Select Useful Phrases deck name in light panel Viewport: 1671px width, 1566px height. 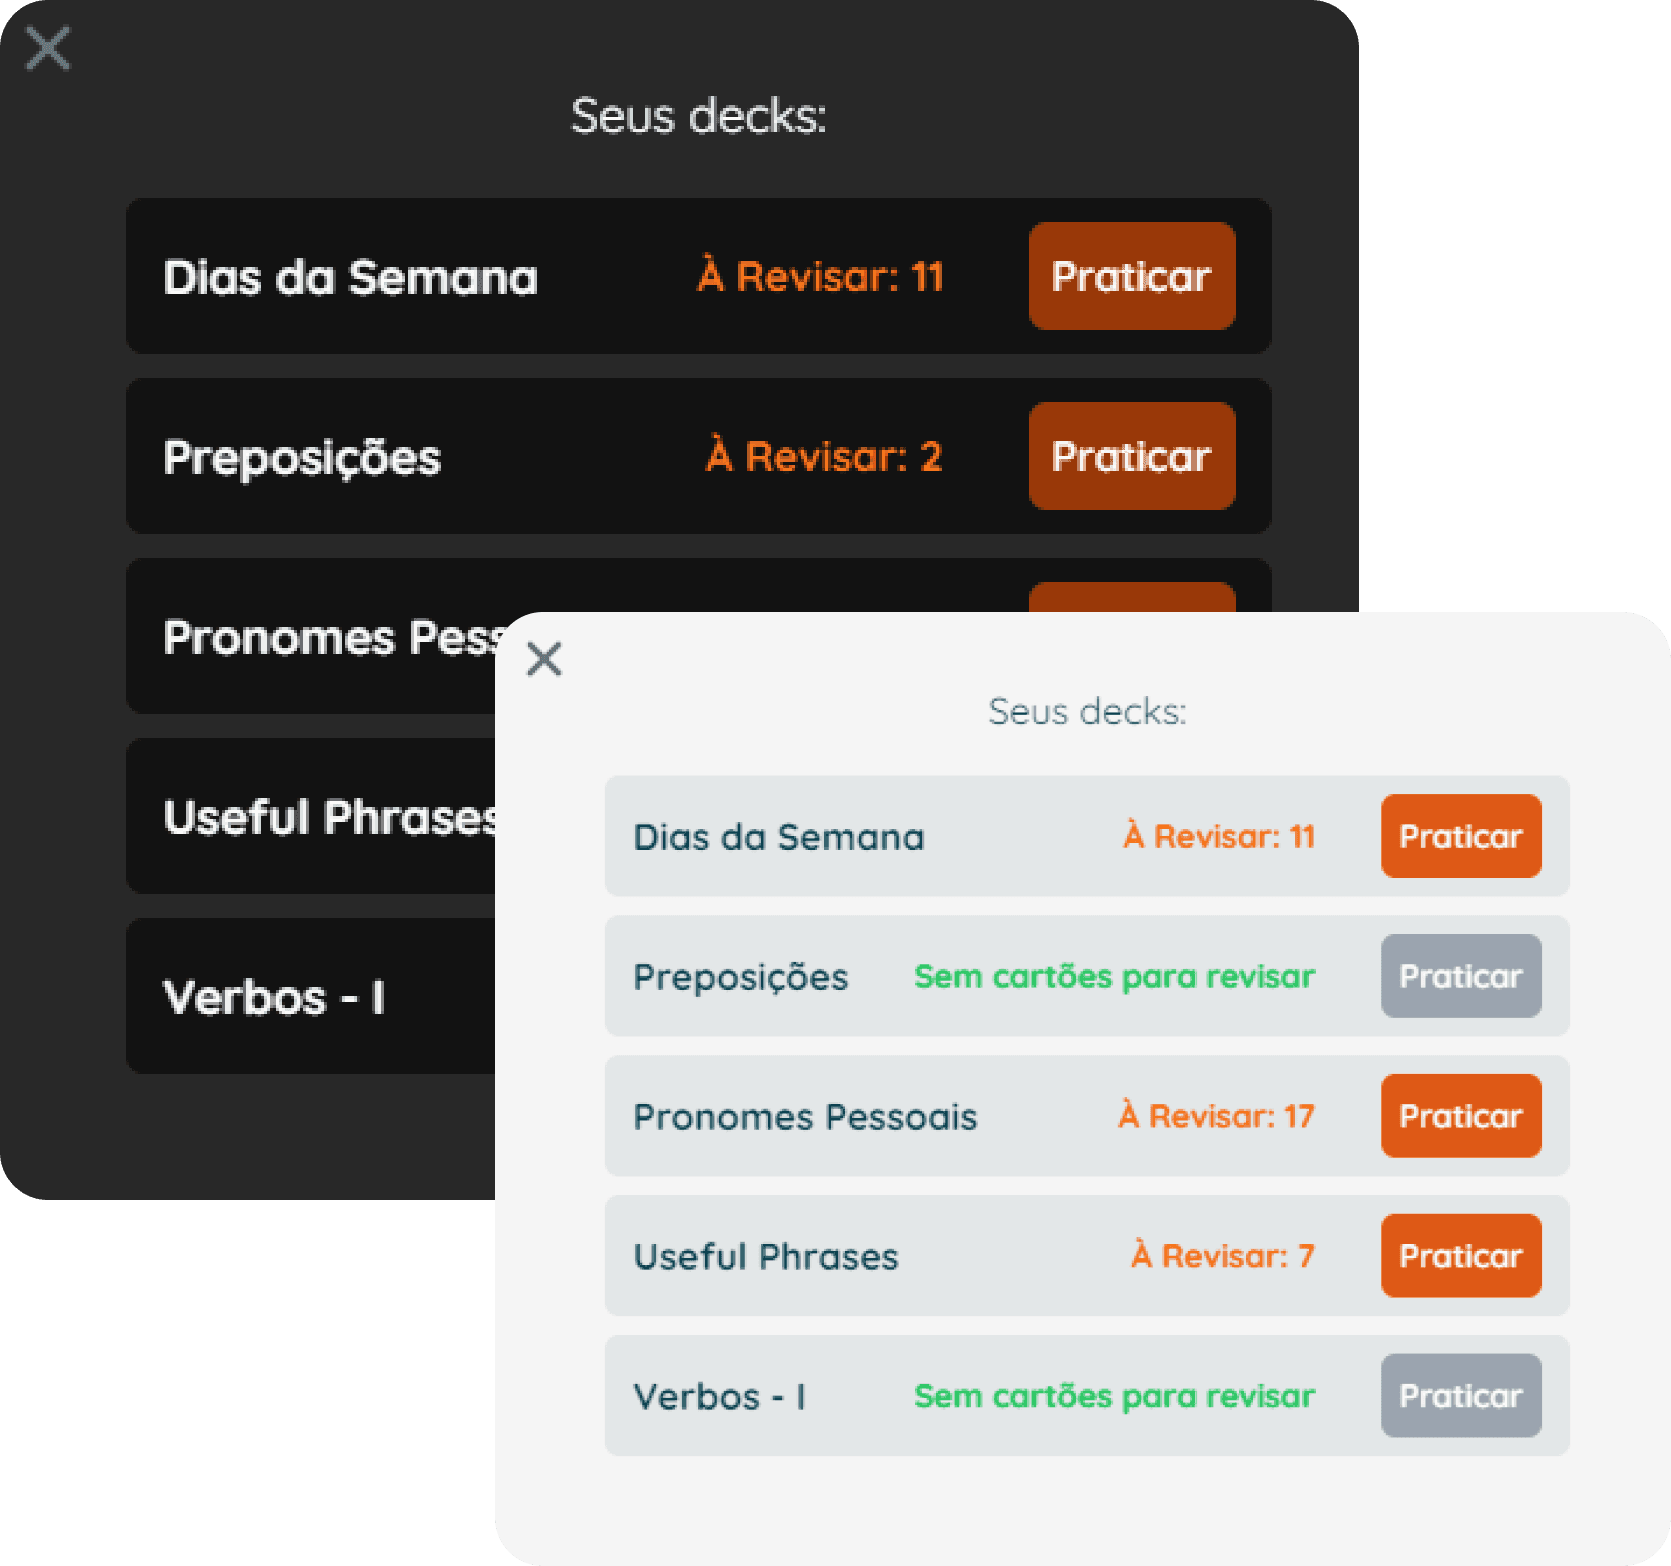[x=766, y=1257]
